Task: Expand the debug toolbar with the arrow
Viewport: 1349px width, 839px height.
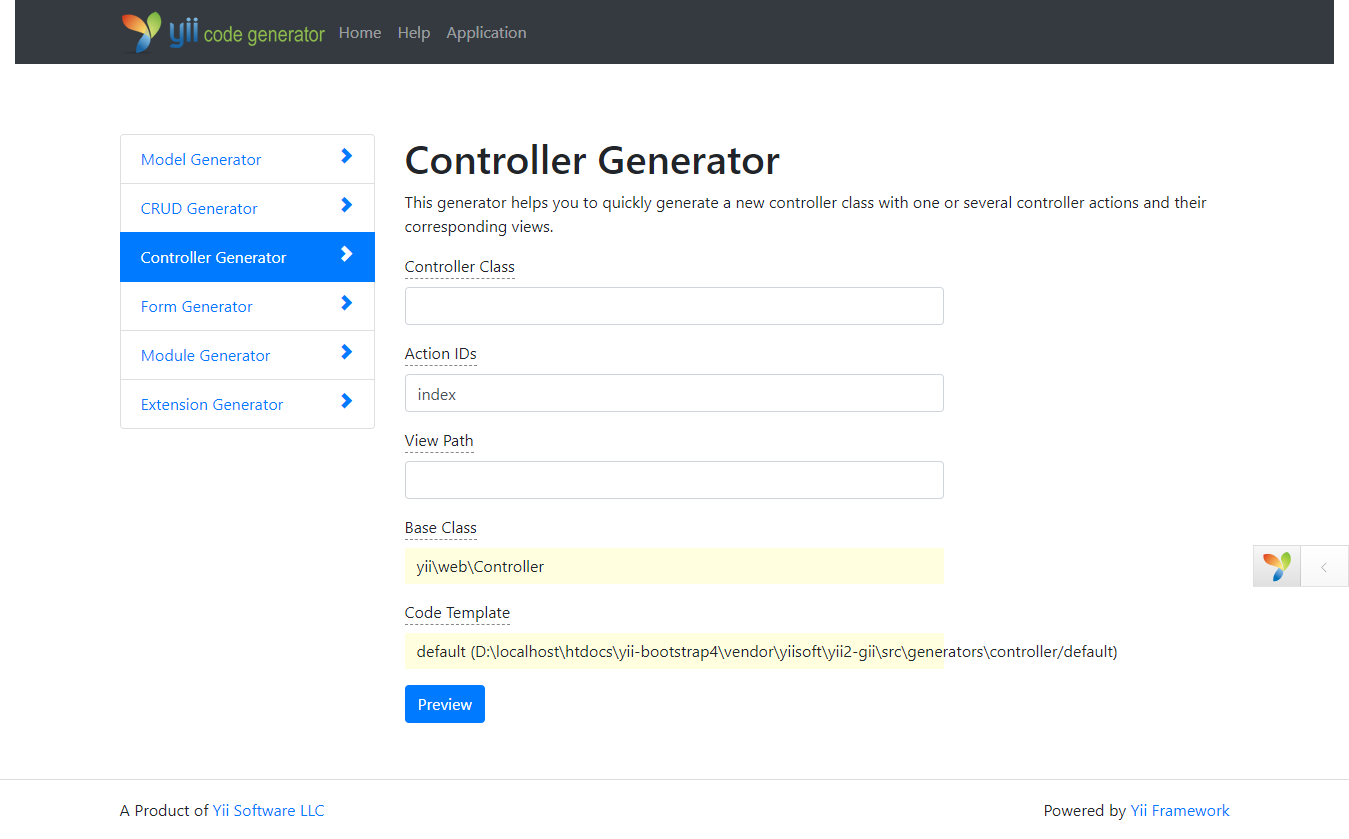Action: click(x=1324, y=566)
